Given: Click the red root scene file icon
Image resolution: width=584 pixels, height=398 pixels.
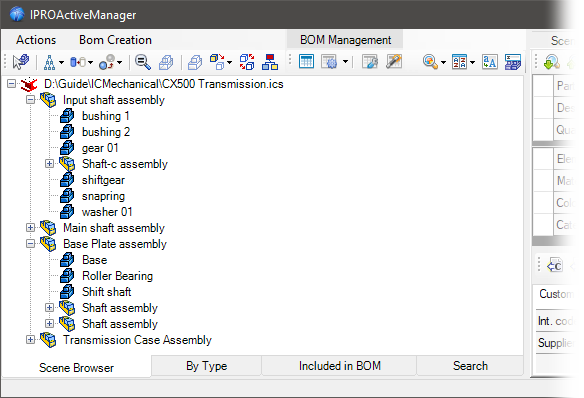Looking at the screenshot, I should click(29, 85).
